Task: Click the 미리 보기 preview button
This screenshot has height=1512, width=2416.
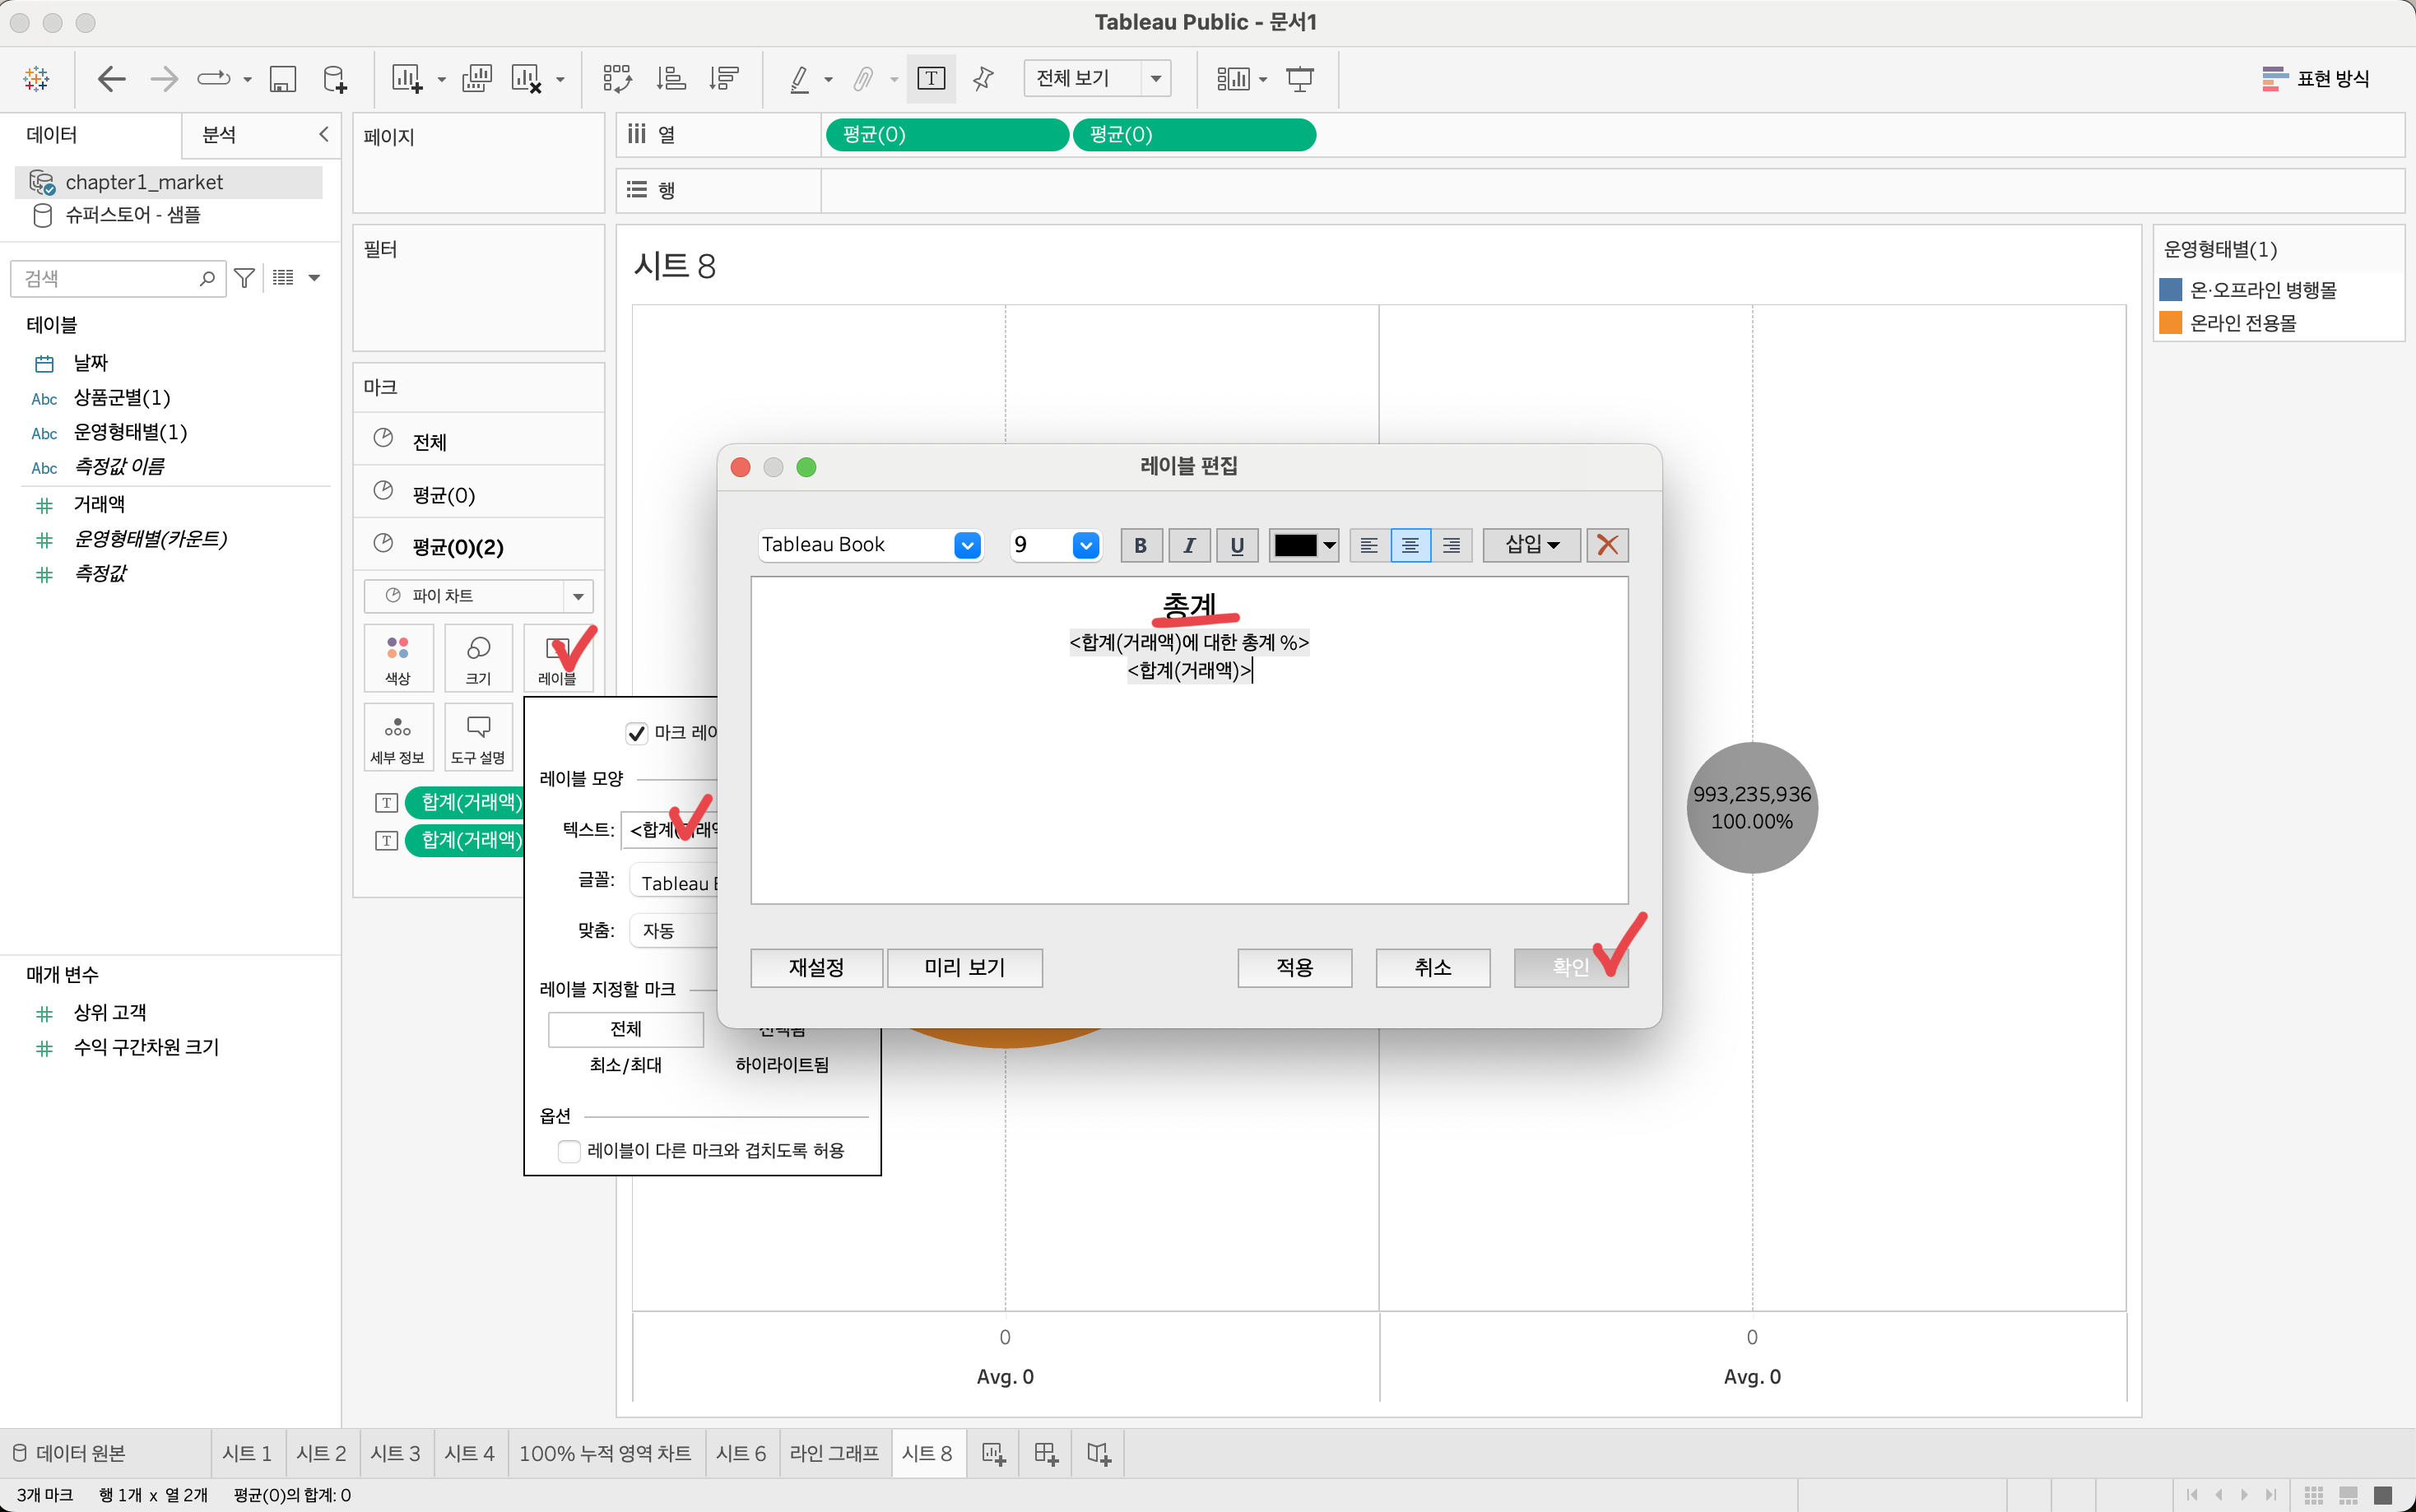Action: point(964,967)
